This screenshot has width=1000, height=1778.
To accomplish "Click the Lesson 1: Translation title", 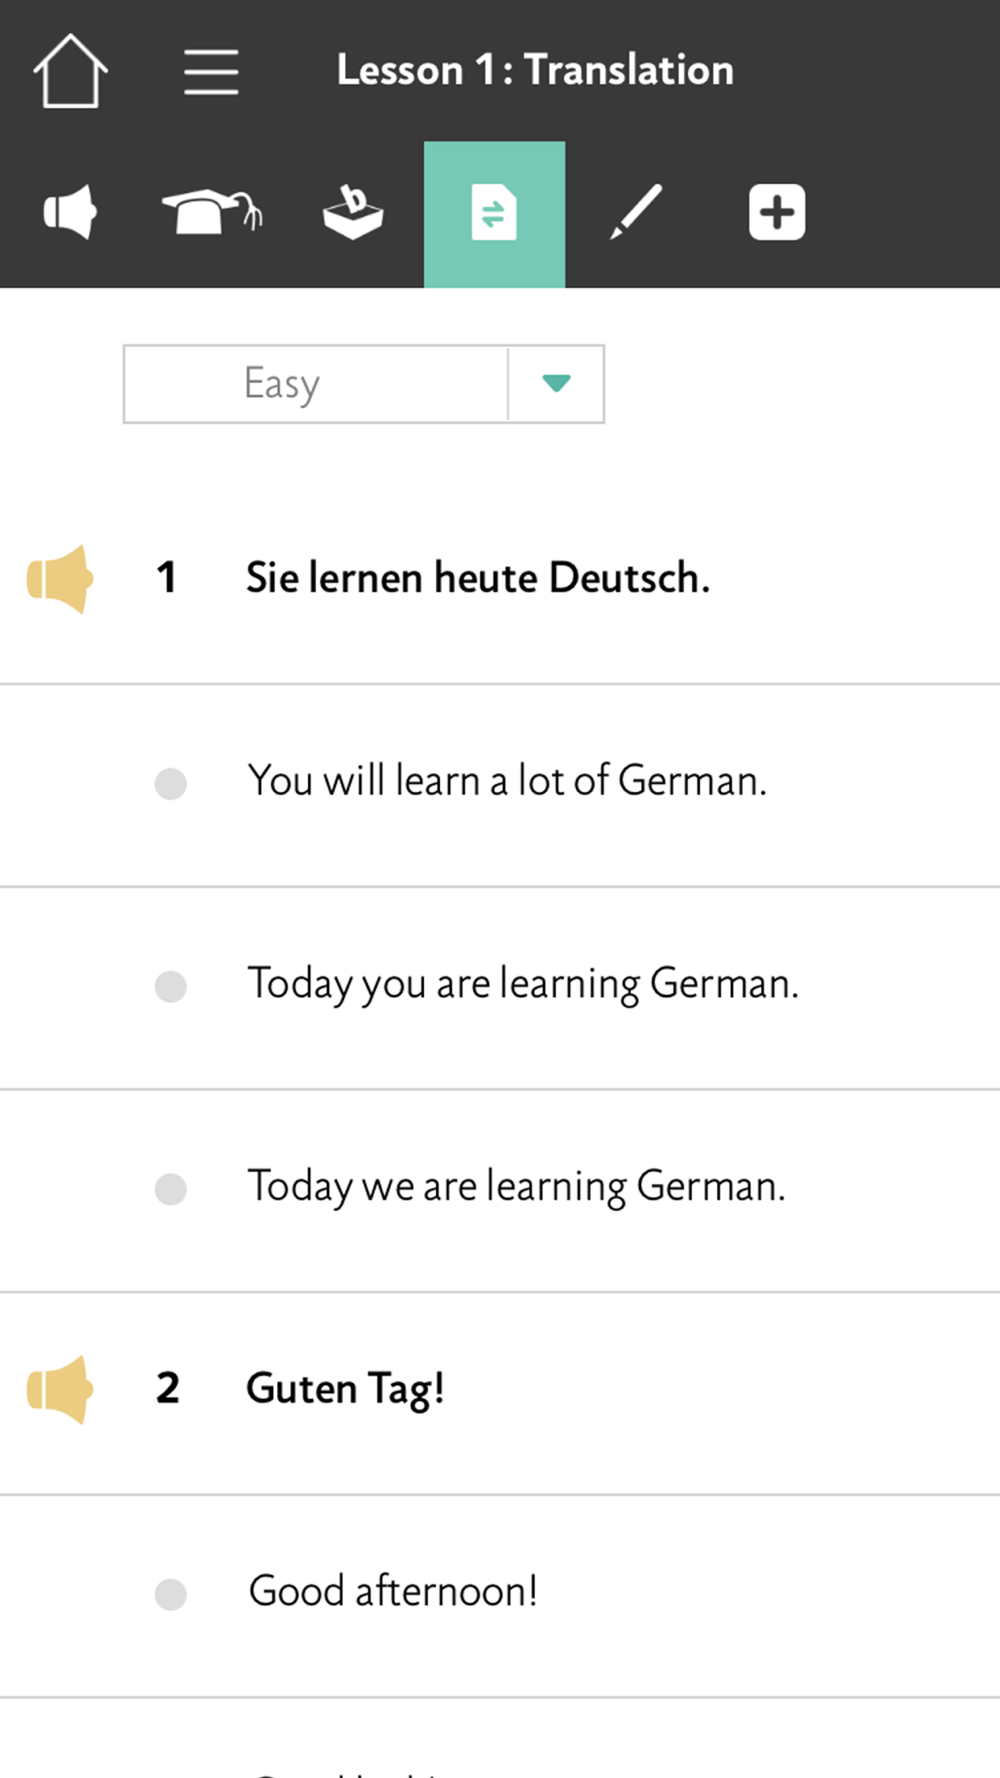I will (535, 70).
